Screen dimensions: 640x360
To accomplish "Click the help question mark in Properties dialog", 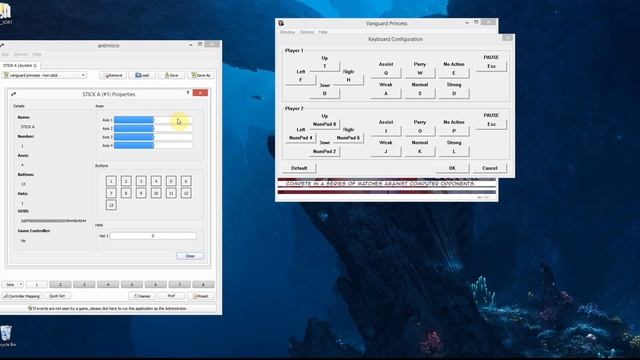I will [x=188, y=93].
